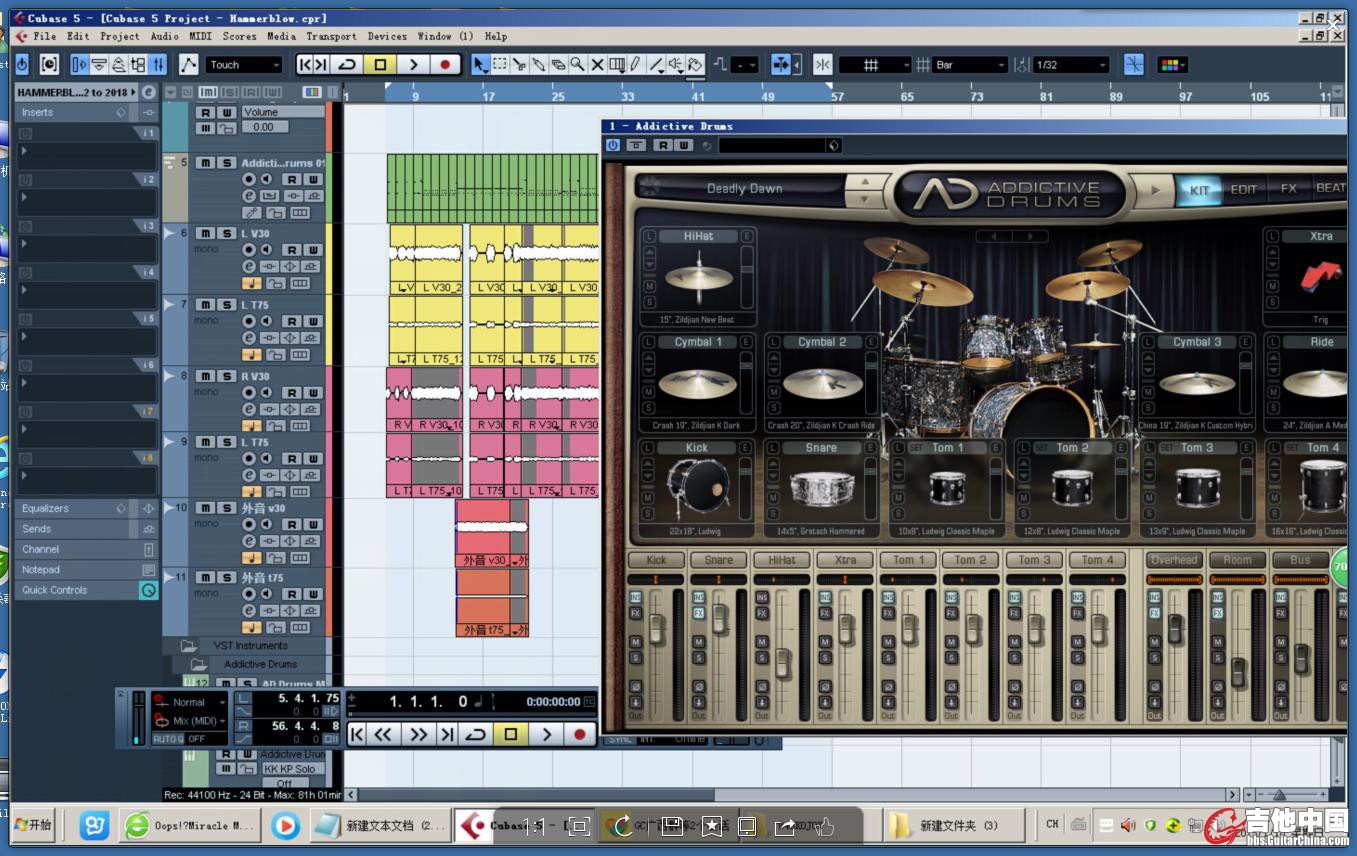Click the Windows Start button 开始
This screenshot has width=1357, height=856.
(33, 825)
